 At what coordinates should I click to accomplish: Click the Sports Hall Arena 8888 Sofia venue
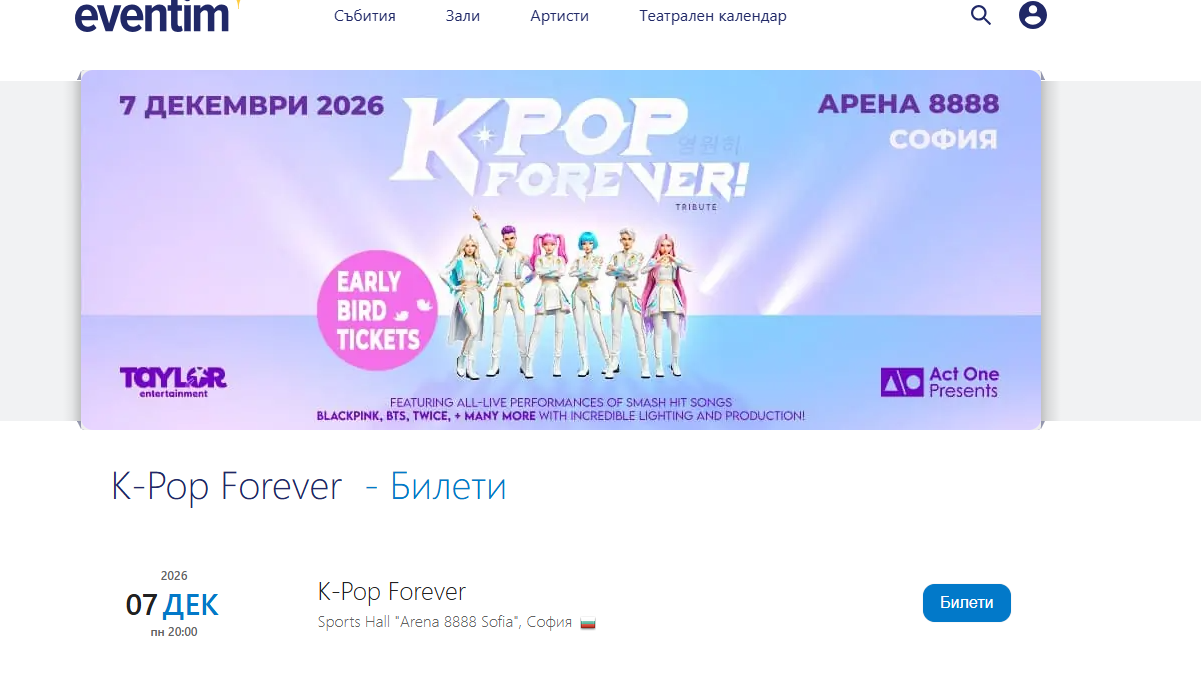(445, 622)
